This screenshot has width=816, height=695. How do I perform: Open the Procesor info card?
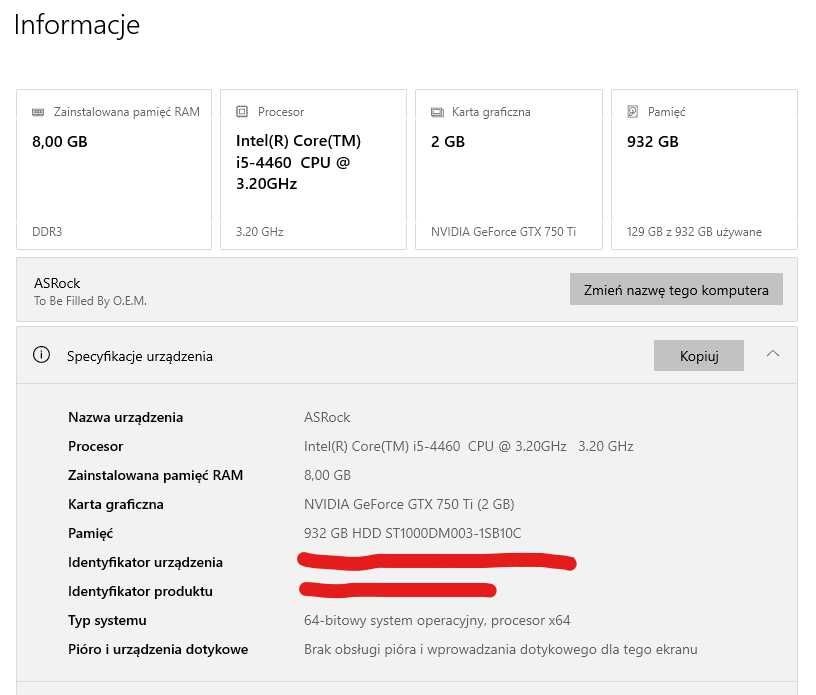coord(312,169)
